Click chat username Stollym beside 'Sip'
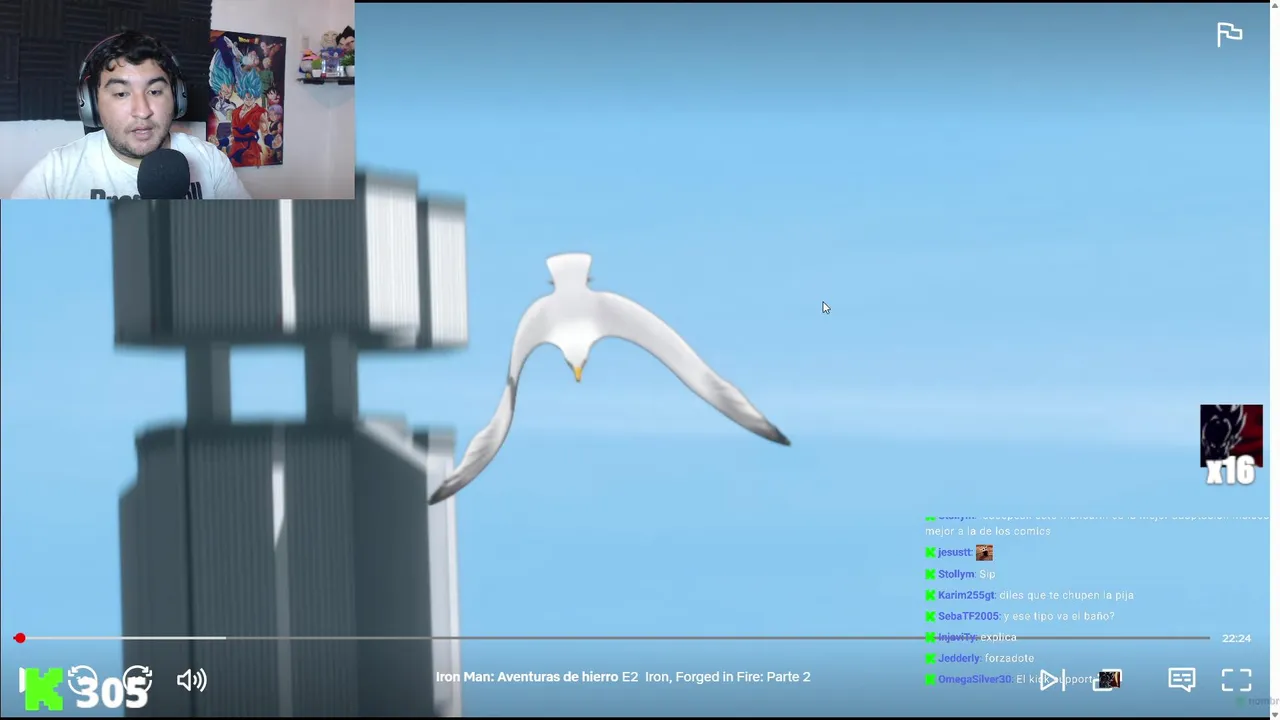This screenshot has height=720, width=1280. tap(956, 574)
